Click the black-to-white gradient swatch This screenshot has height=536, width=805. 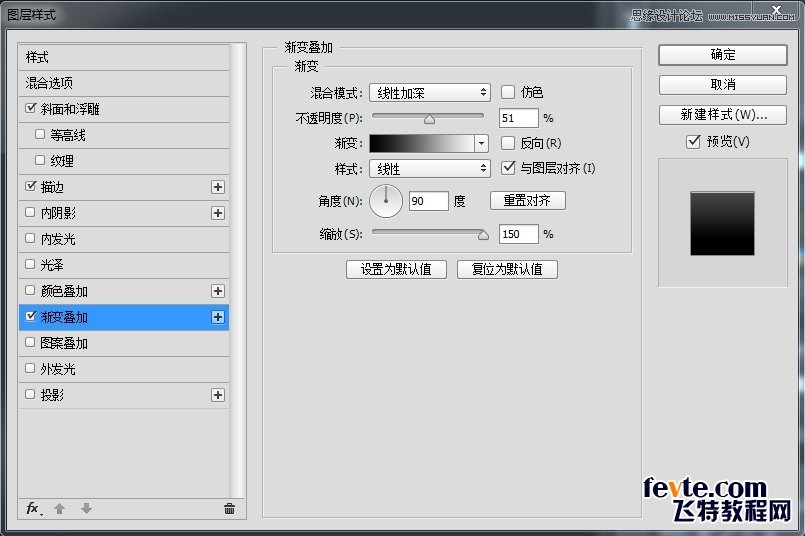pos(421,143)
